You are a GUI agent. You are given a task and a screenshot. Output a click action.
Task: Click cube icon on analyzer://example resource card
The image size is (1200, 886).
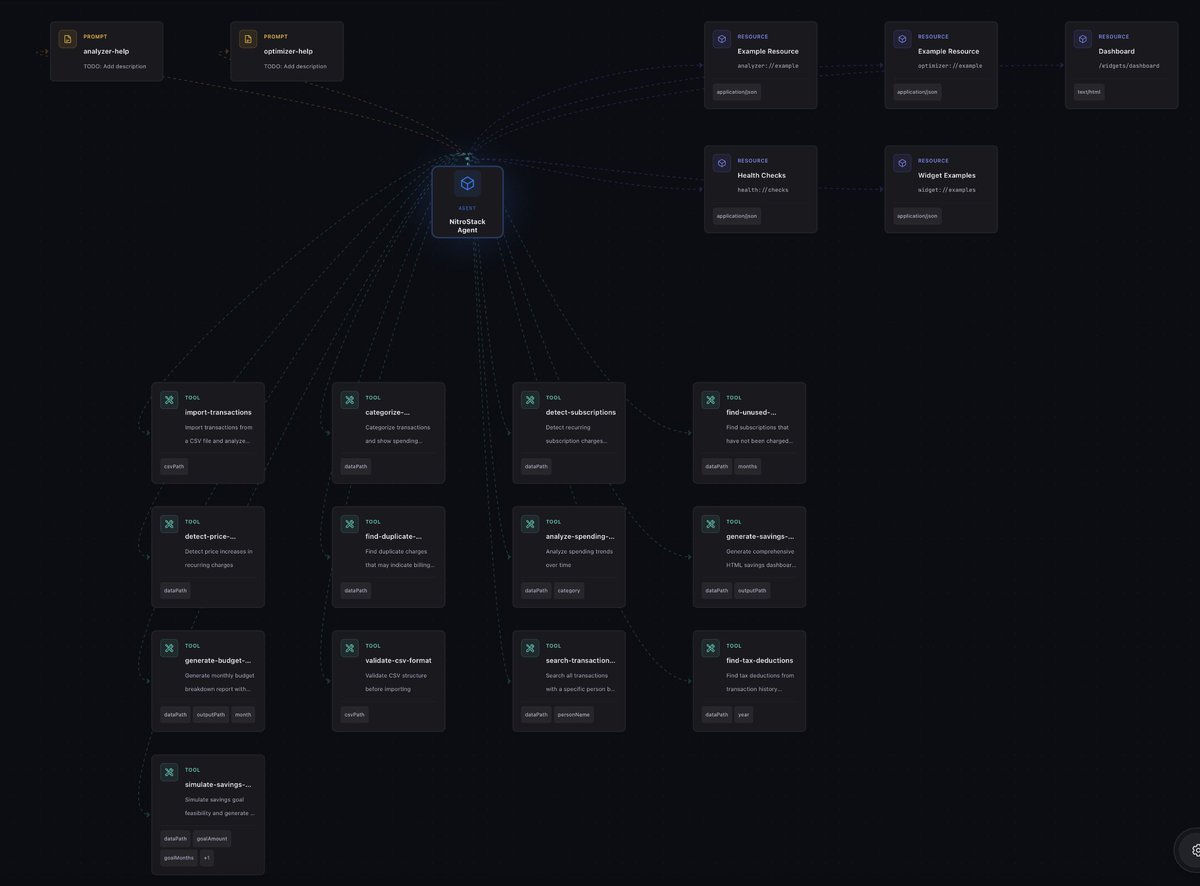tap(722, 39)
